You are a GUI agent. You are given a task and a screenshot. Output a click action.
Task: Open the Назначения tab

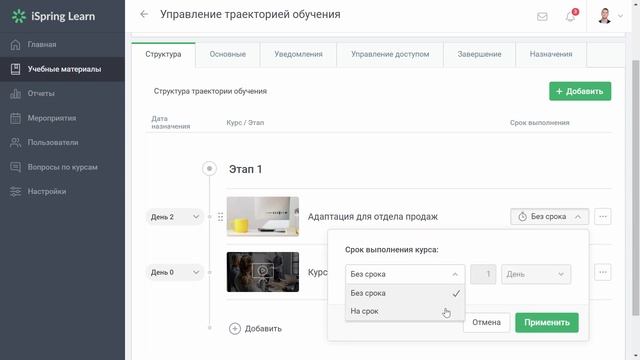click(x=551, y=54)
